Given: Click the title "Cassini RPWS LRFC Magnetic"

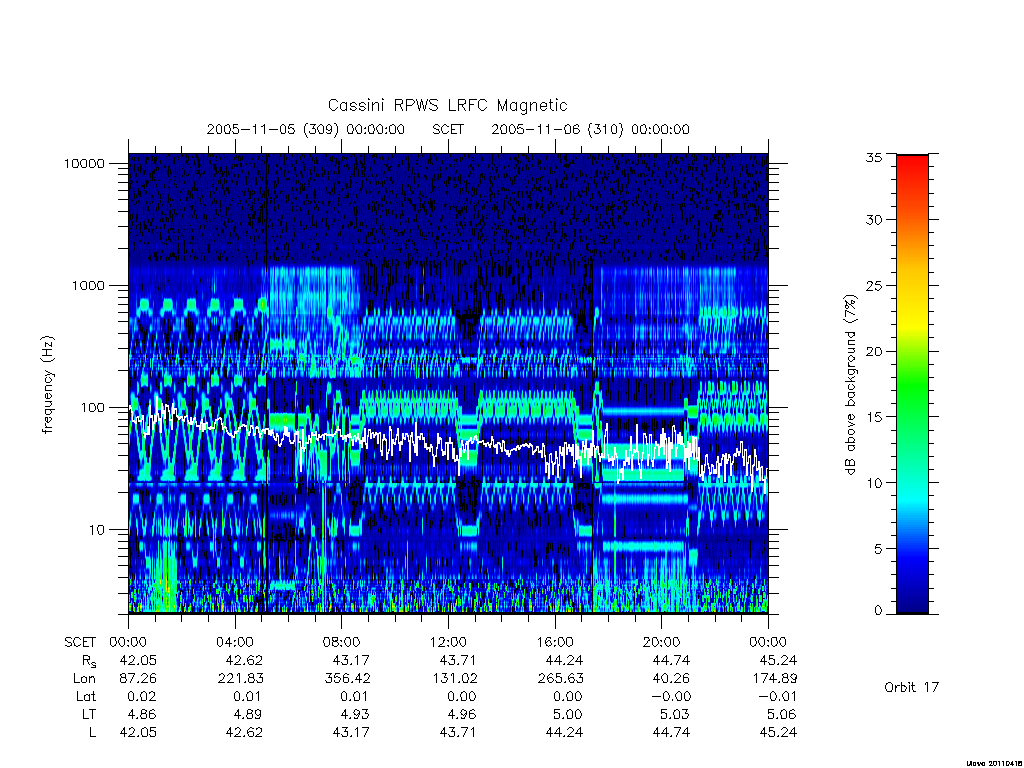Looking at the screenshot, I should [x=447, y=105].
